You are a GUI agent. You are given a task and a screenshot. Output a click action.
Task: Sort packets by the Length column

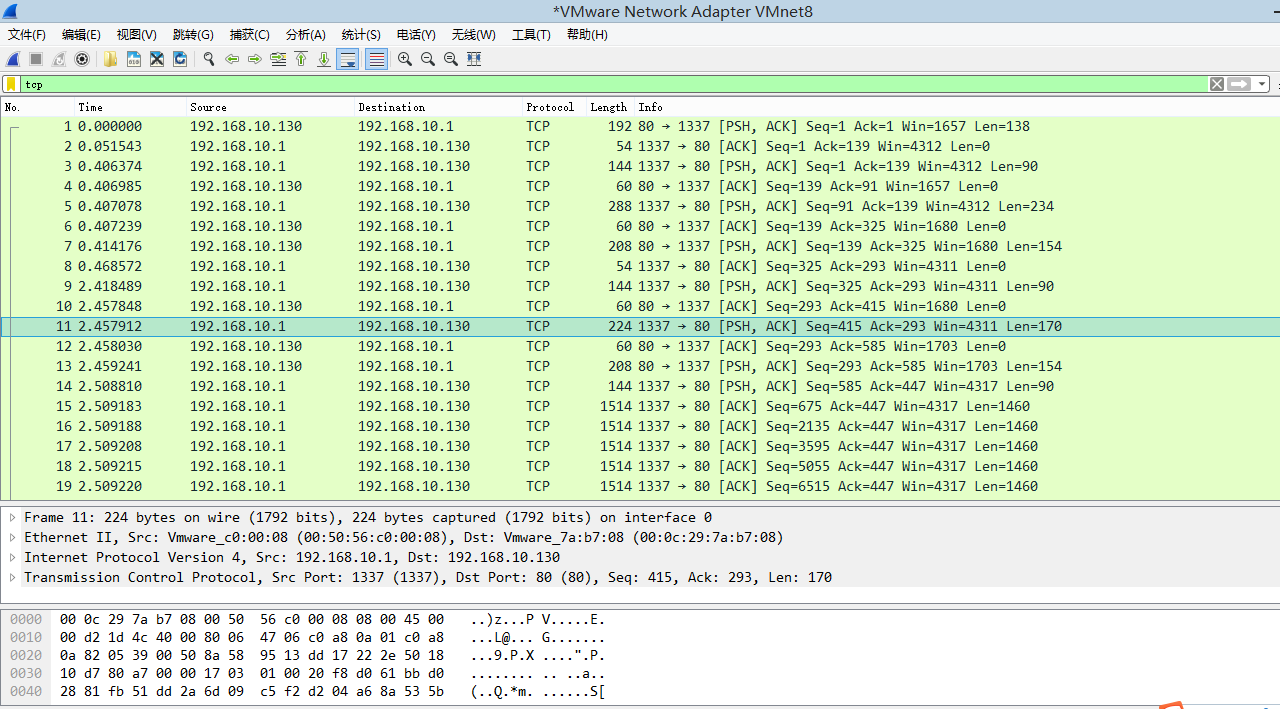(x=608, y=107)
